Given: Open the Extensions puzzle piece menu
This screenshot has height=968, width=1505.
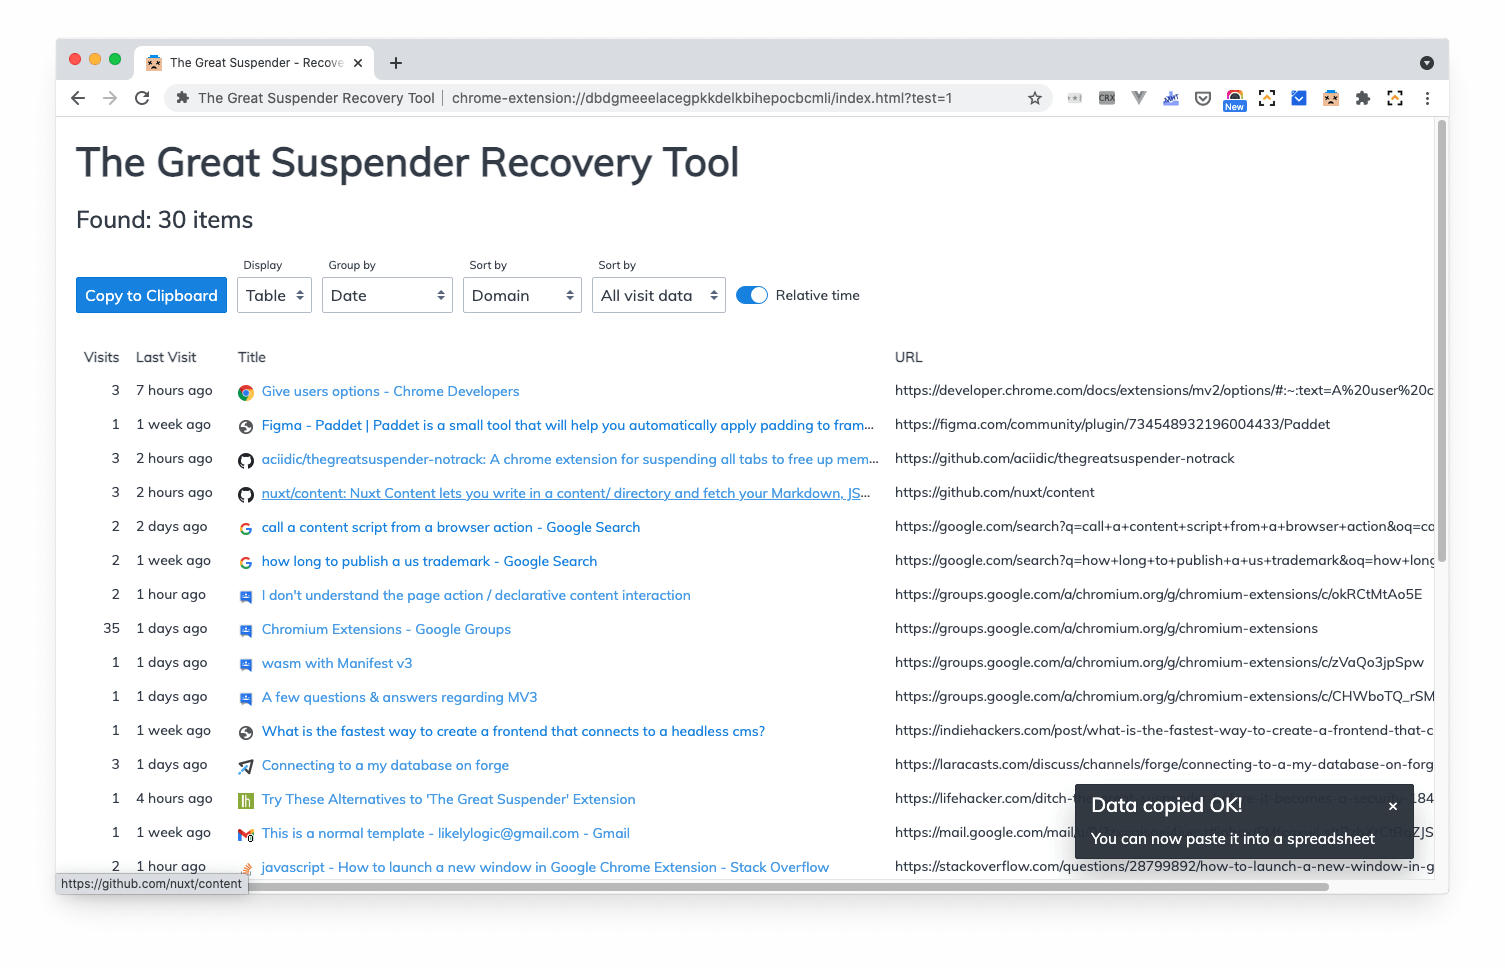Looking at the screenshot, I should 1363,98.
